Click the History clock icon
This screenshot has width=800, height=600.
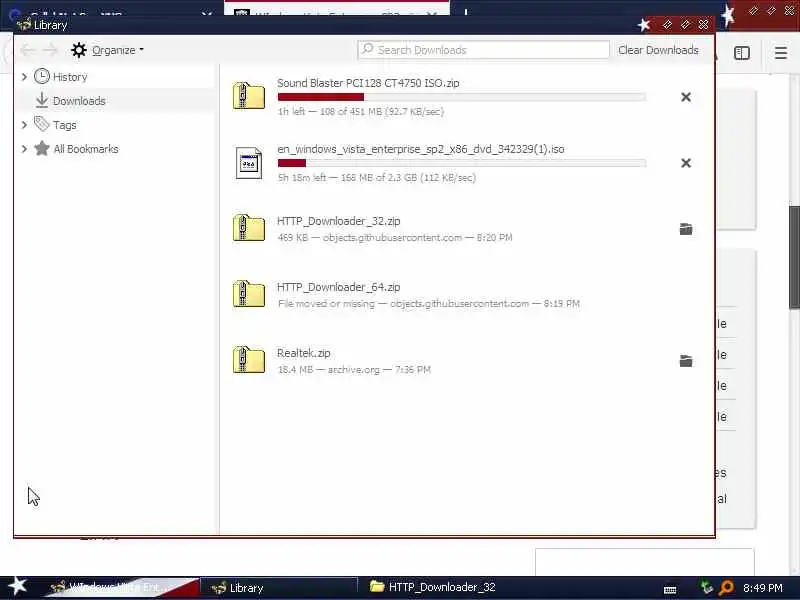click(42, 77)
